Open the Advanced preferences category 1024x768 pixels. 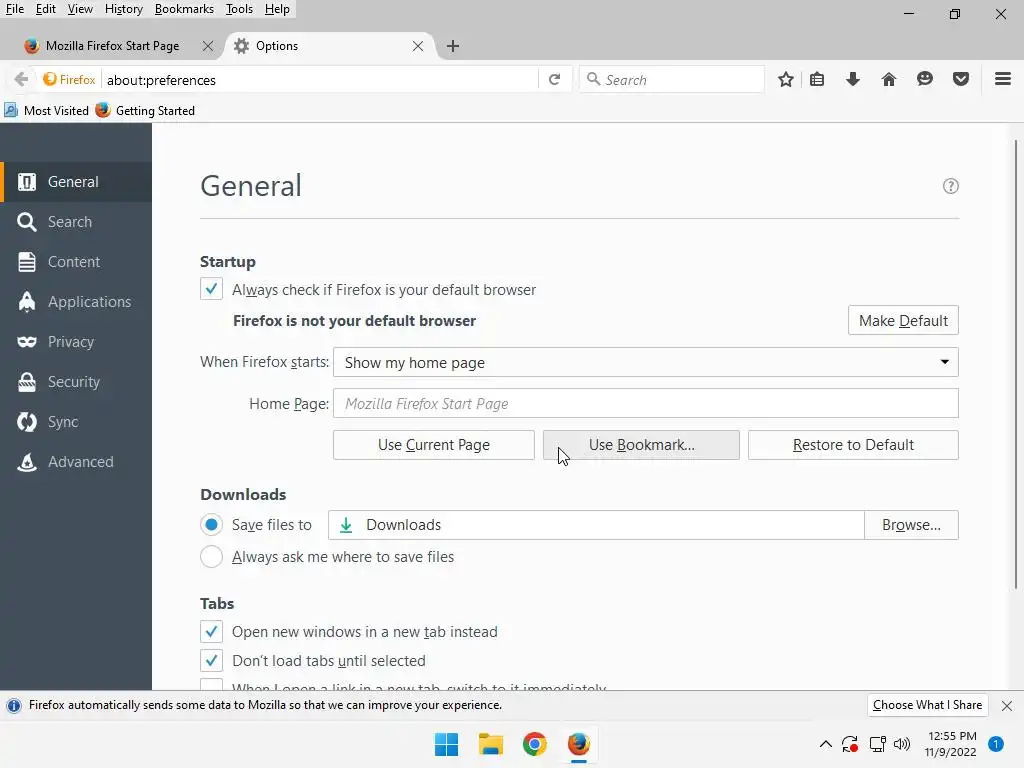tap(76, 462)
